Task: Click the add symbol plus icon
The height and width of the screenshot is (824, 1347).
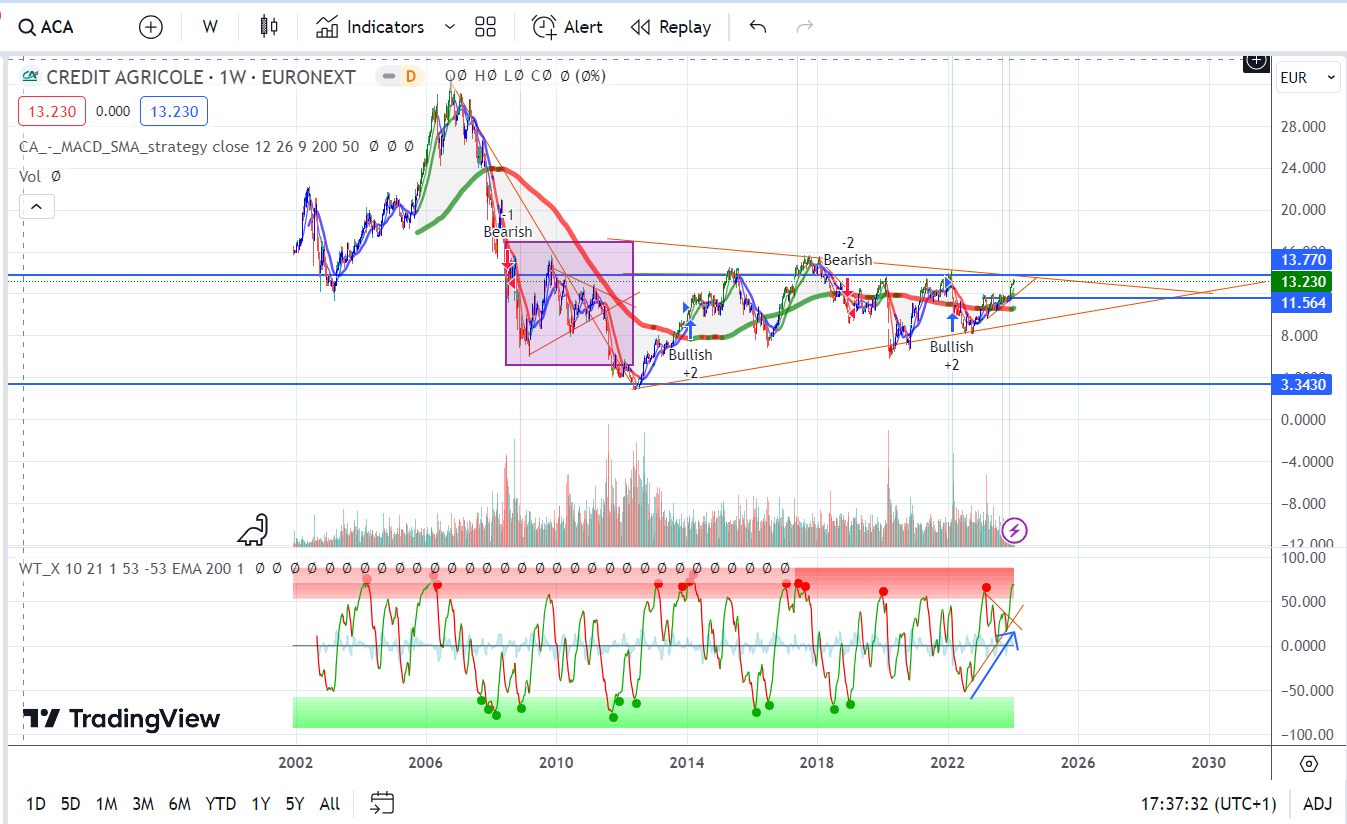Action: 151,27
